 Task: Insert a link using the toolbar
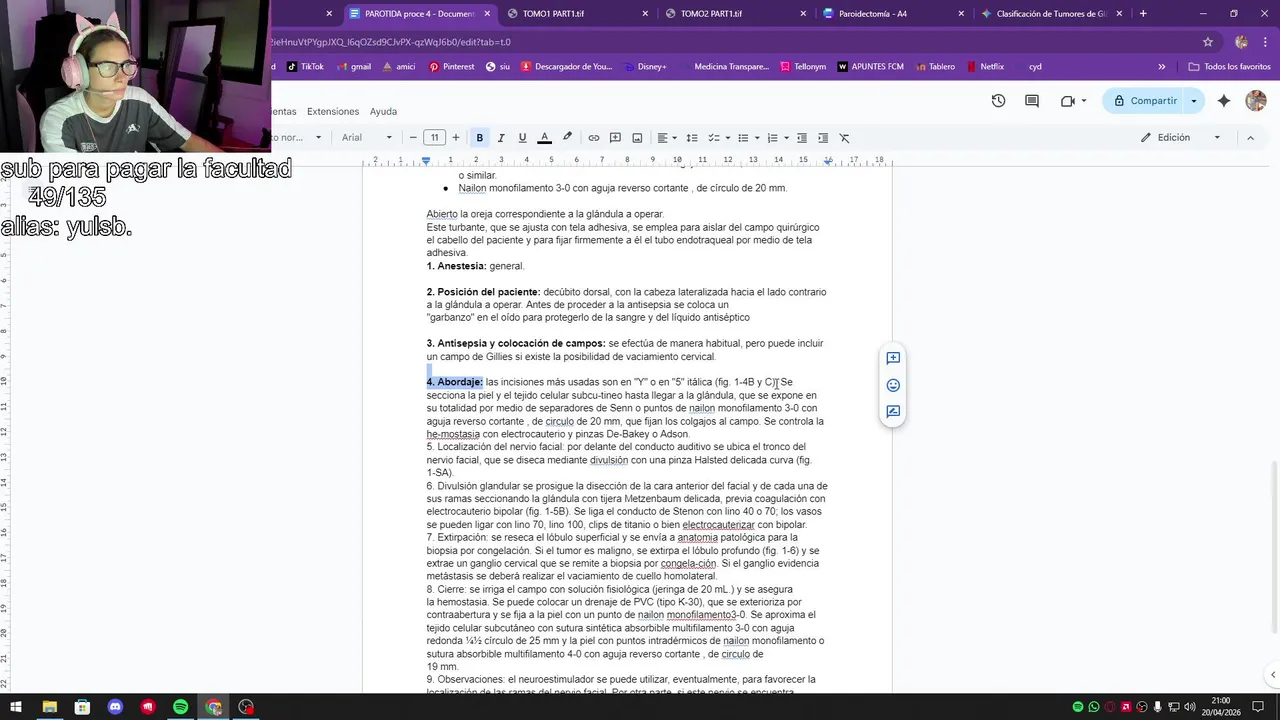[x=593, y=138]
